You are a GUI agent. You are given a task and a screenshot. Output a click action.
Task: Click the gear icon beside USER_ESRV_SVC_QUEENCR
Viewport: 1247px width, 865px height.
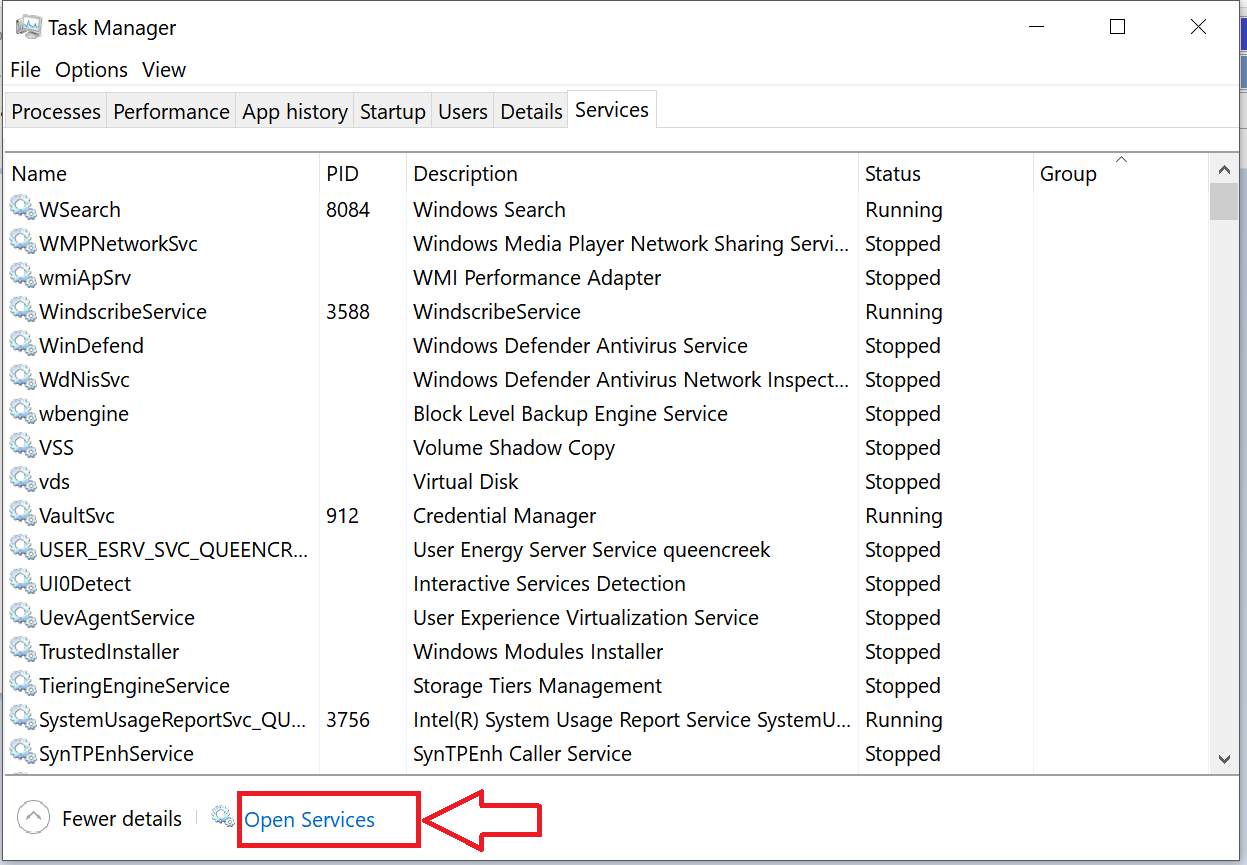pyautogui.click(x=23, y=548)
